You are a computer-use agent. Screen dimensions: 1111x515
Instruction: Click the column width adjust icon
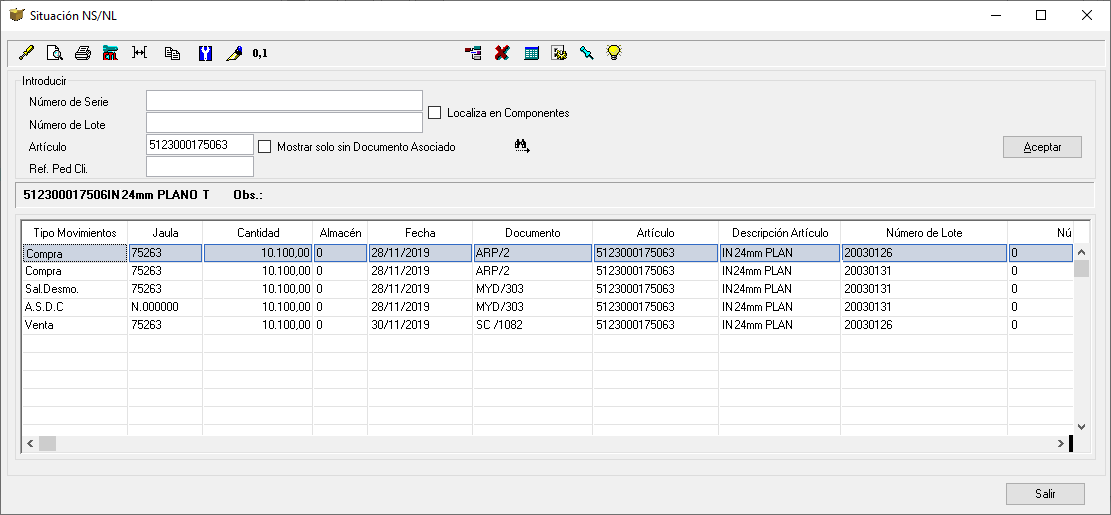tap(140, 52)
